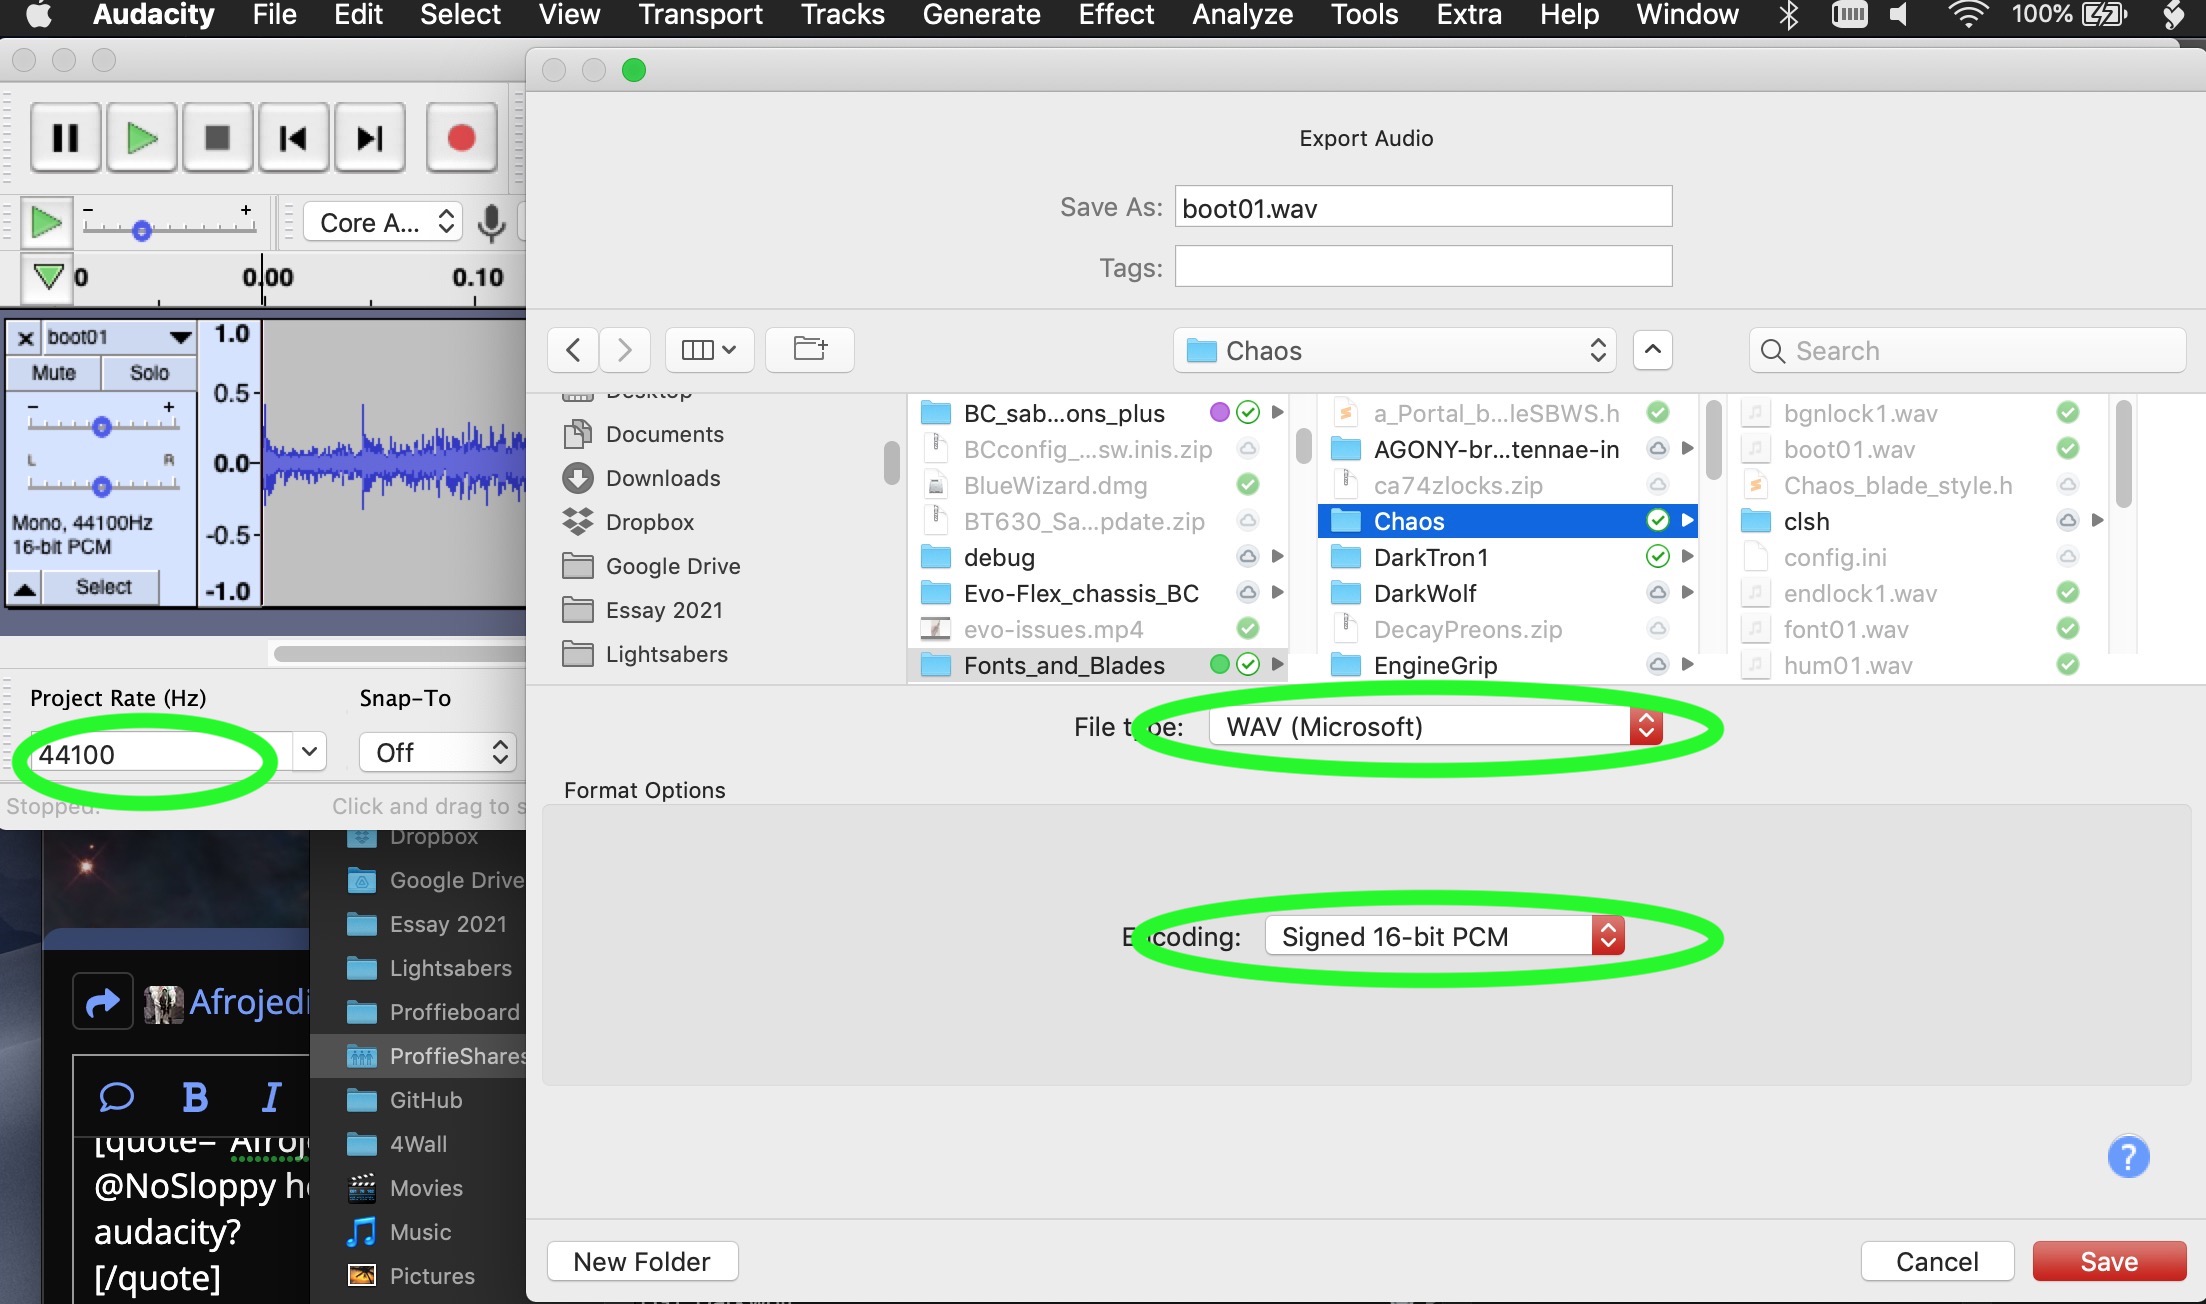
Task: Open the Generate menu
Action: pyautogui.click(x=981, y=15)
